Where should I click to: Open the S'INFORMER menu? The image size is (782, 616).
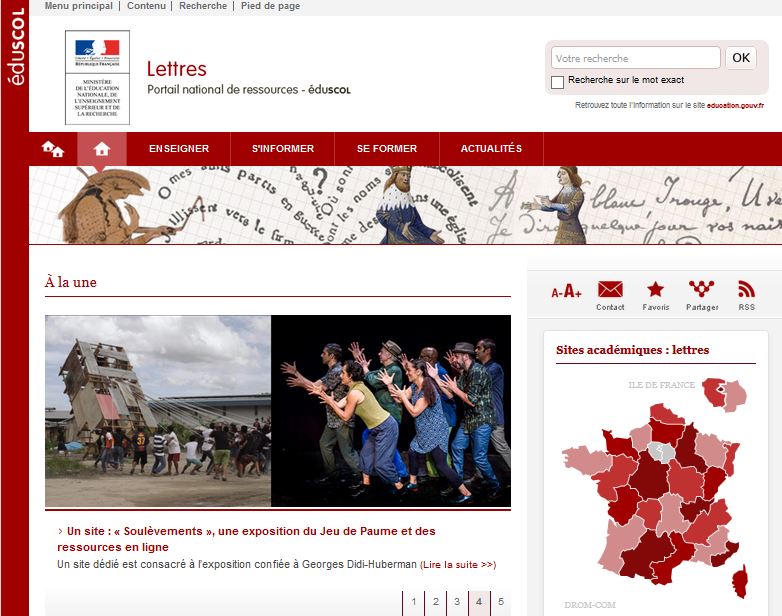coord(283,149)
